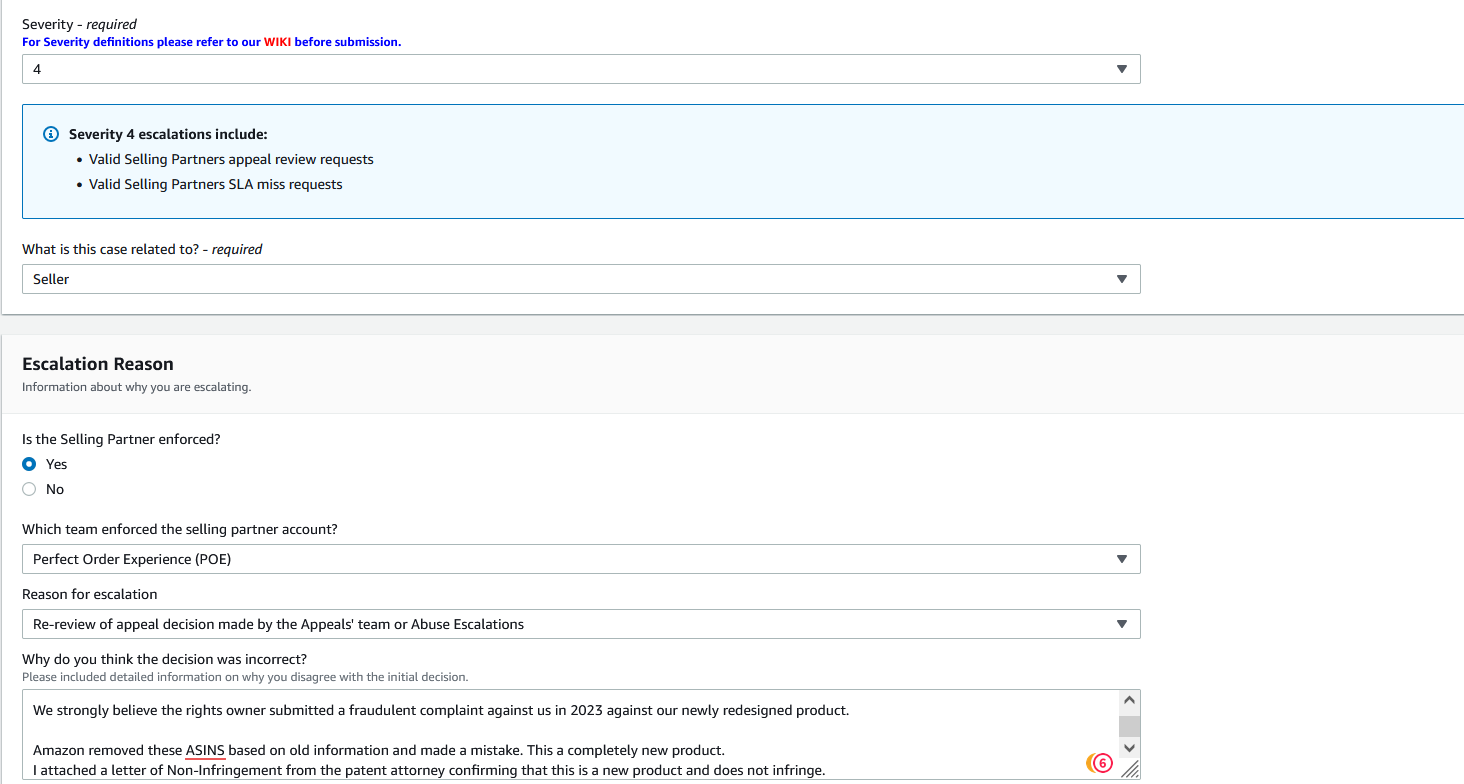Click the info icon in Severity 4 banner
The height and width of the screenshot is (784, 1464).
52,134
